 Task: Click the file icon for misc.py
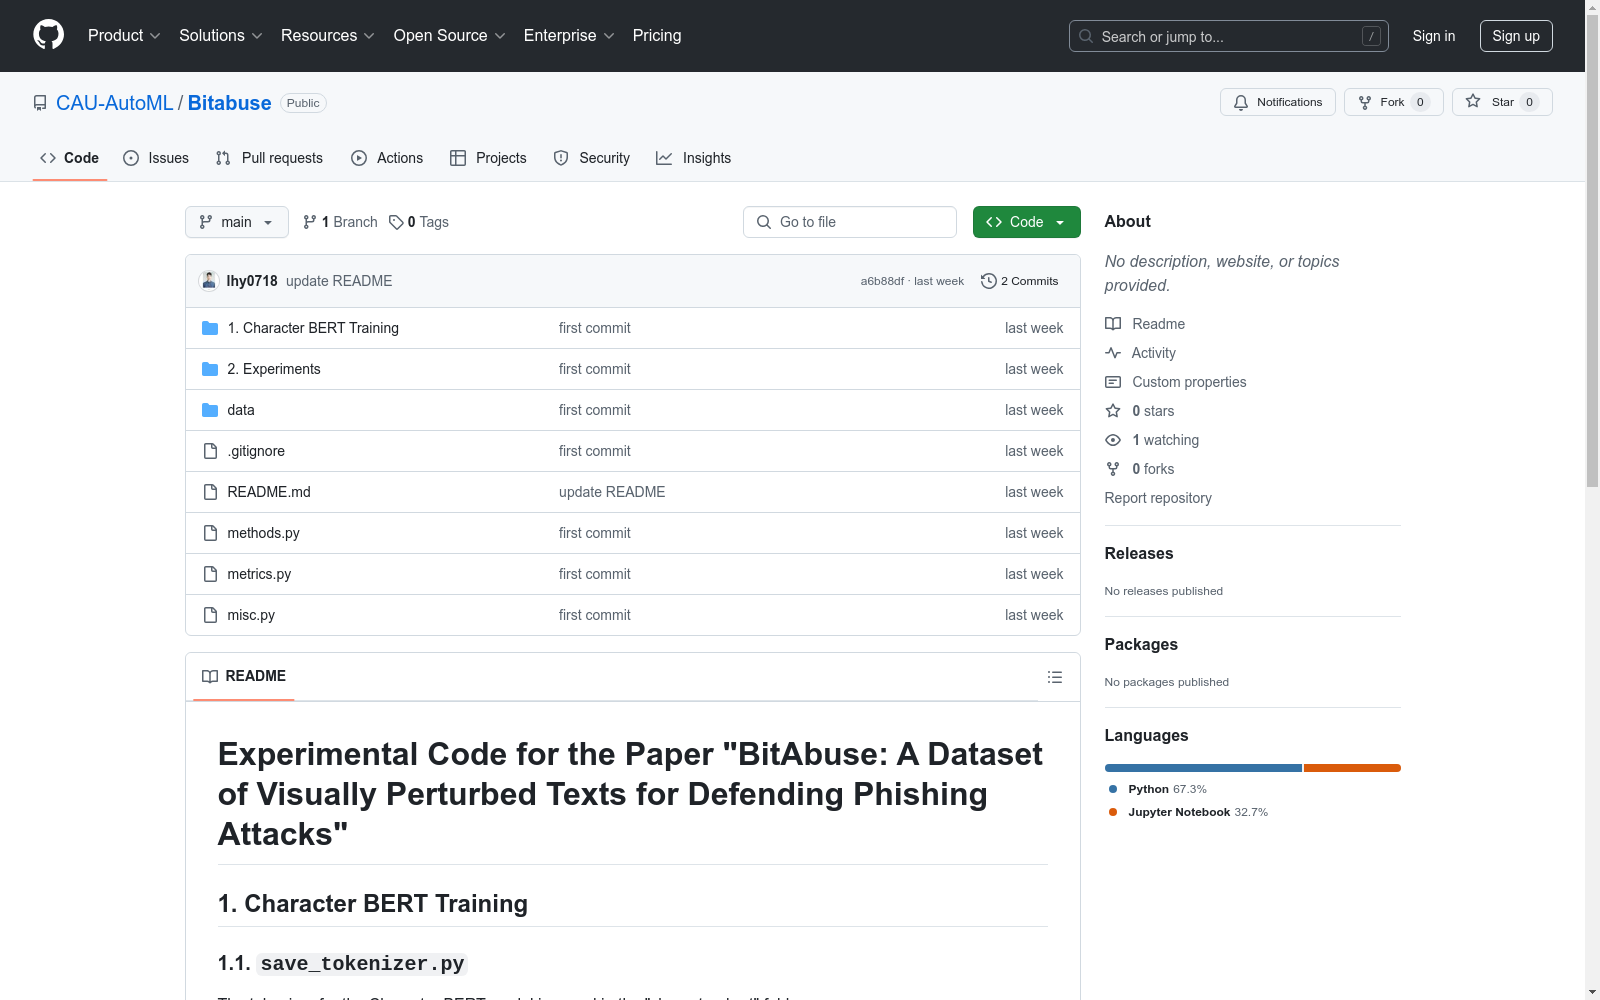210,615
